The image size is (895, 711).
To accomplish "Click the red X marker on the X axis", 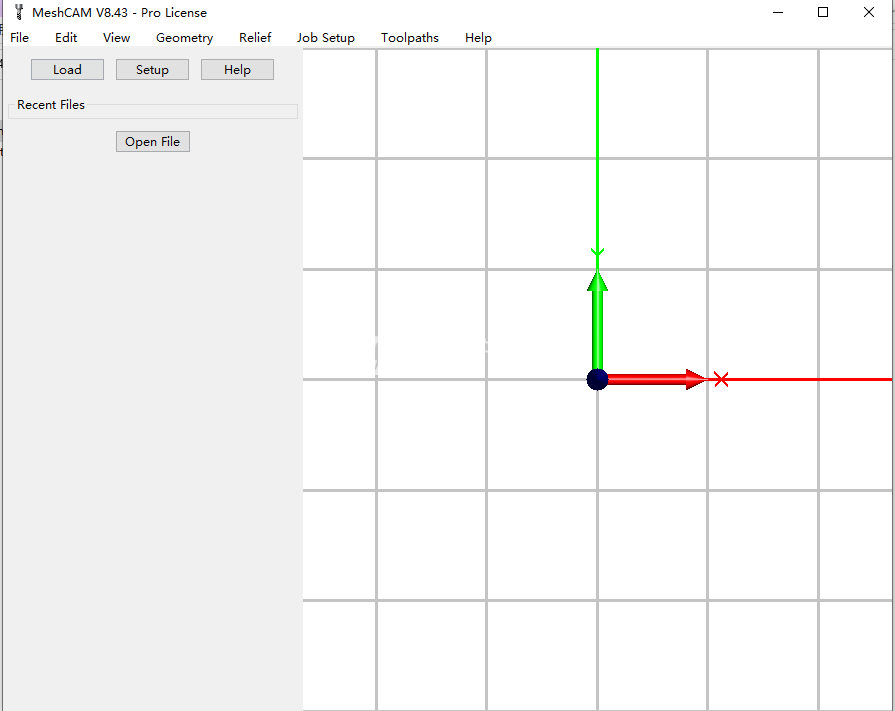I will pyautogui.click(x=721, y=379).
